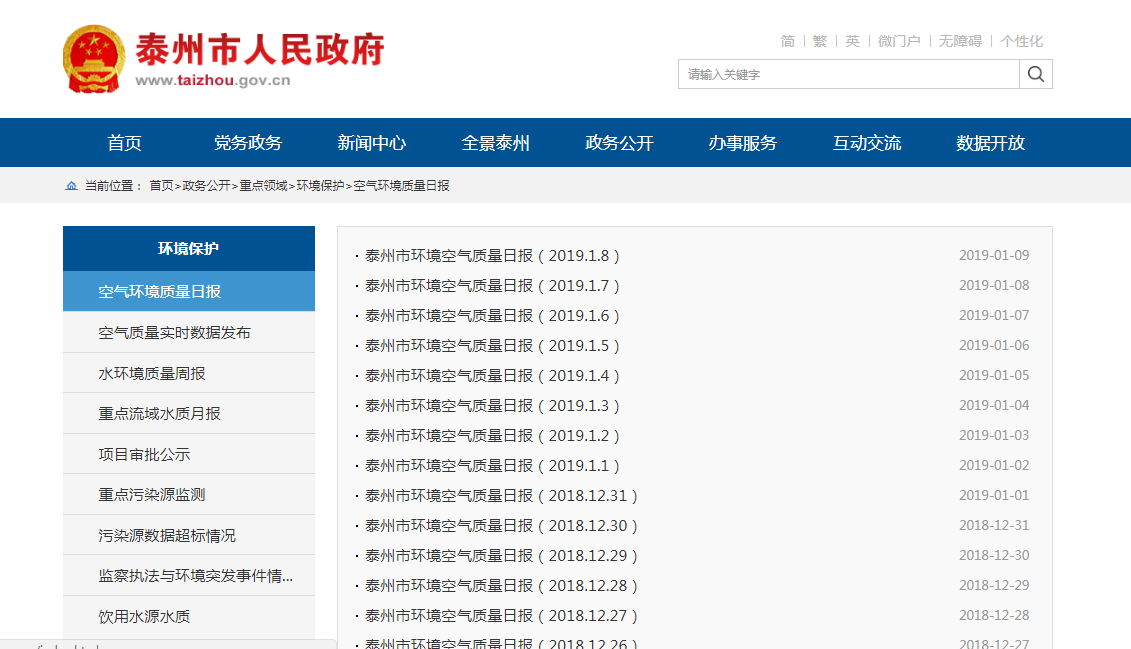This screenshot has width=1131, height=649.
Task: Click the Taizhou government emblem logo
Action: click(95, 59)
